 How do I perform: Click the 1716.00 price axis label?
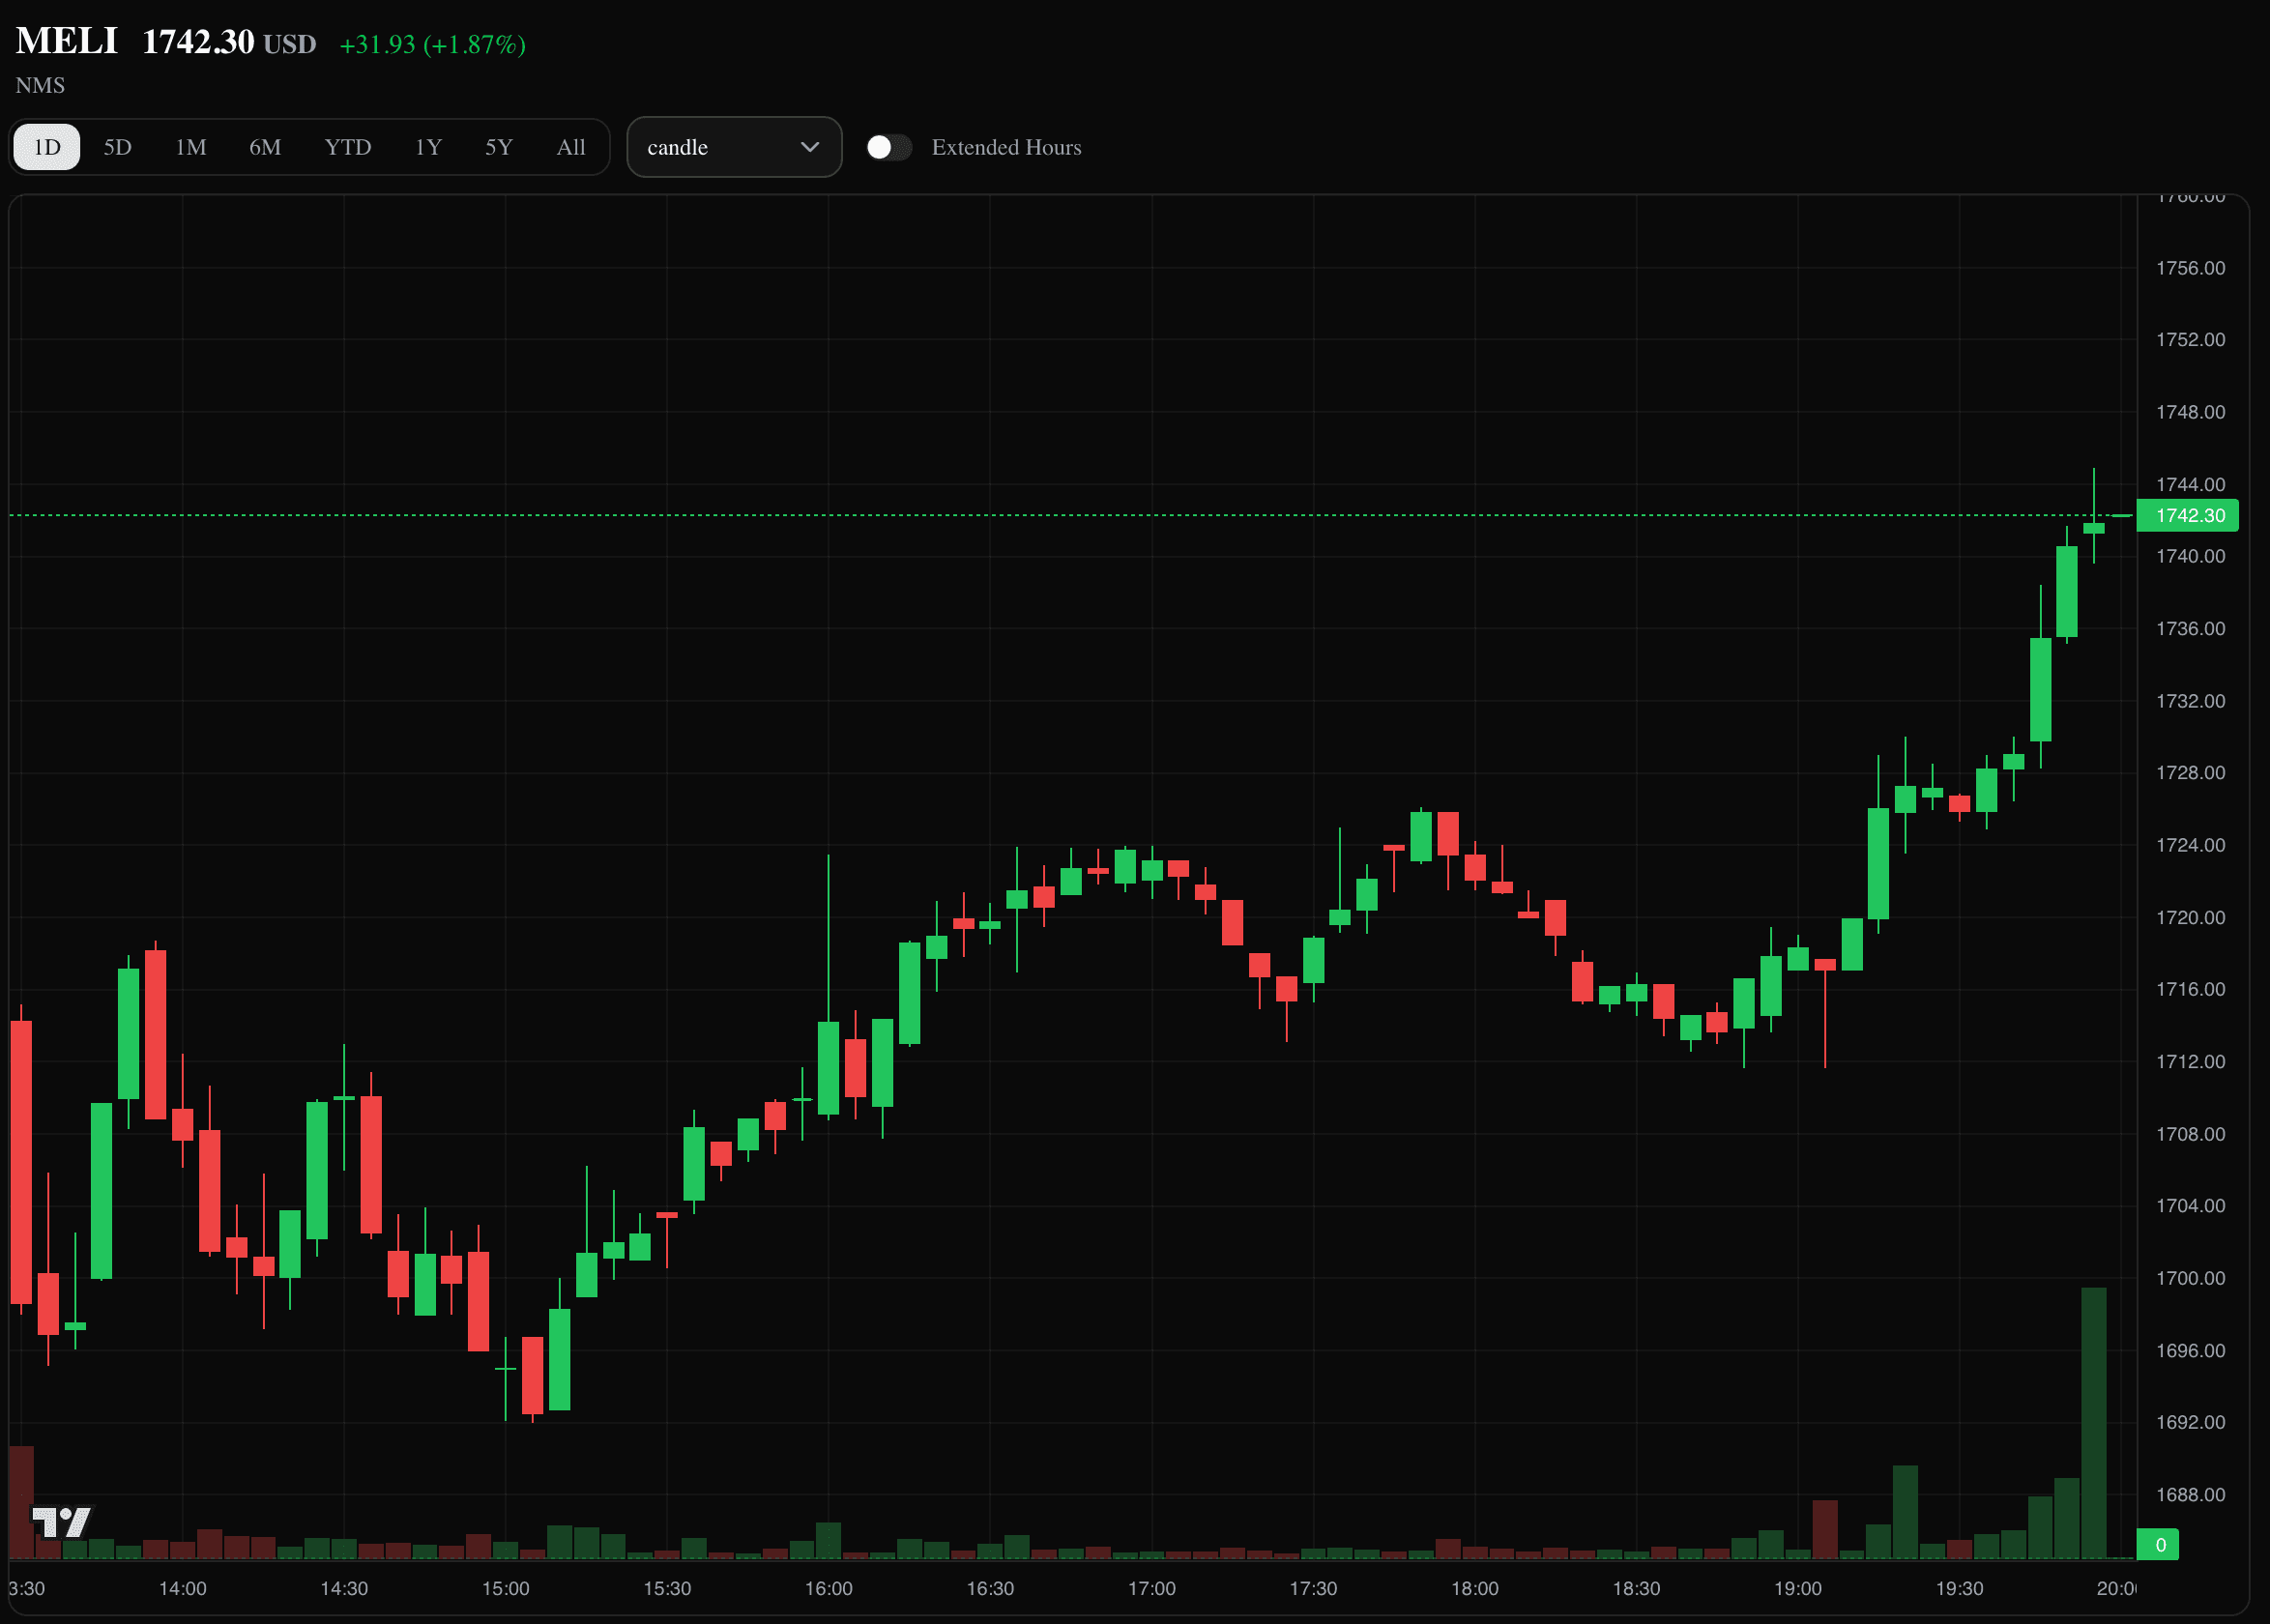pyautogui.click(x=2191, y=989)
